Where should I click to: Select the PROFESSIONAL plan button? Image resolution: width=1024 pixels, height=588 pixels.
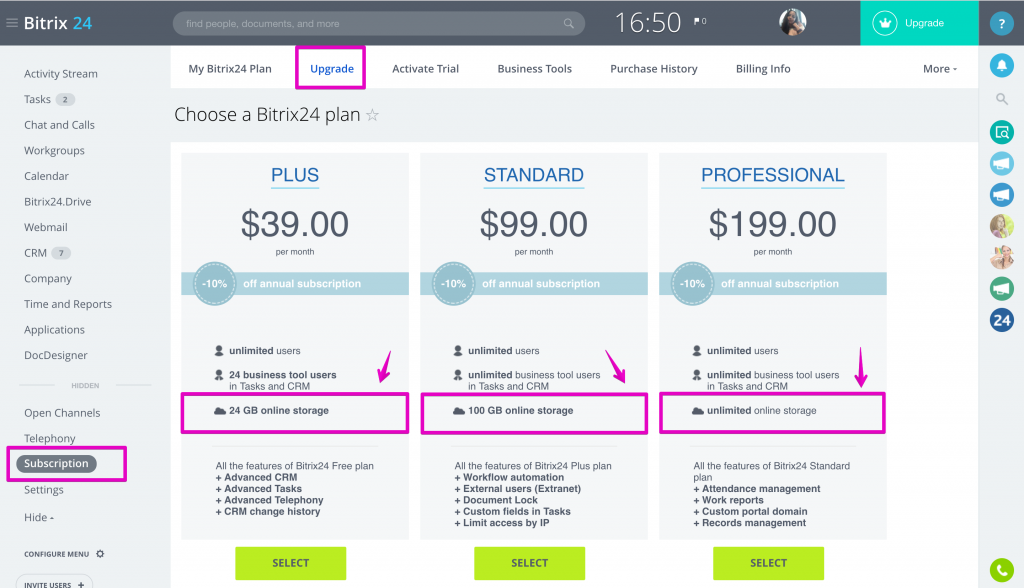tap(768, 563)
